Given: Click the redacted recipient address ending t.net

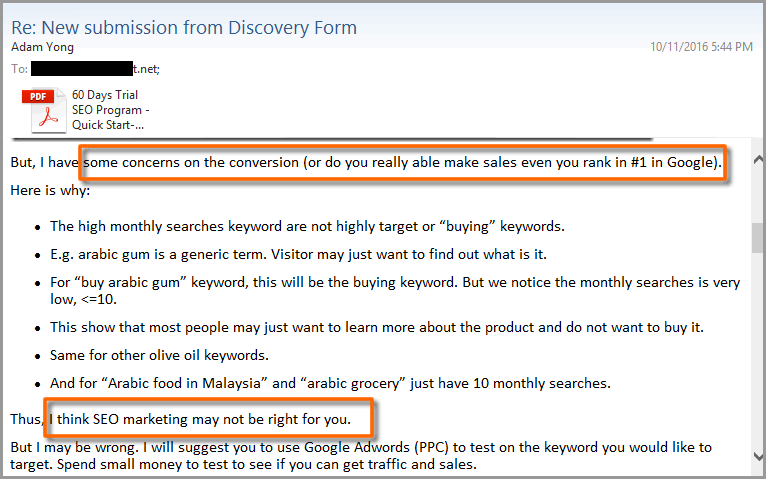Looking at the screenshot, I should pyautogui.click(x=95, y=69).
